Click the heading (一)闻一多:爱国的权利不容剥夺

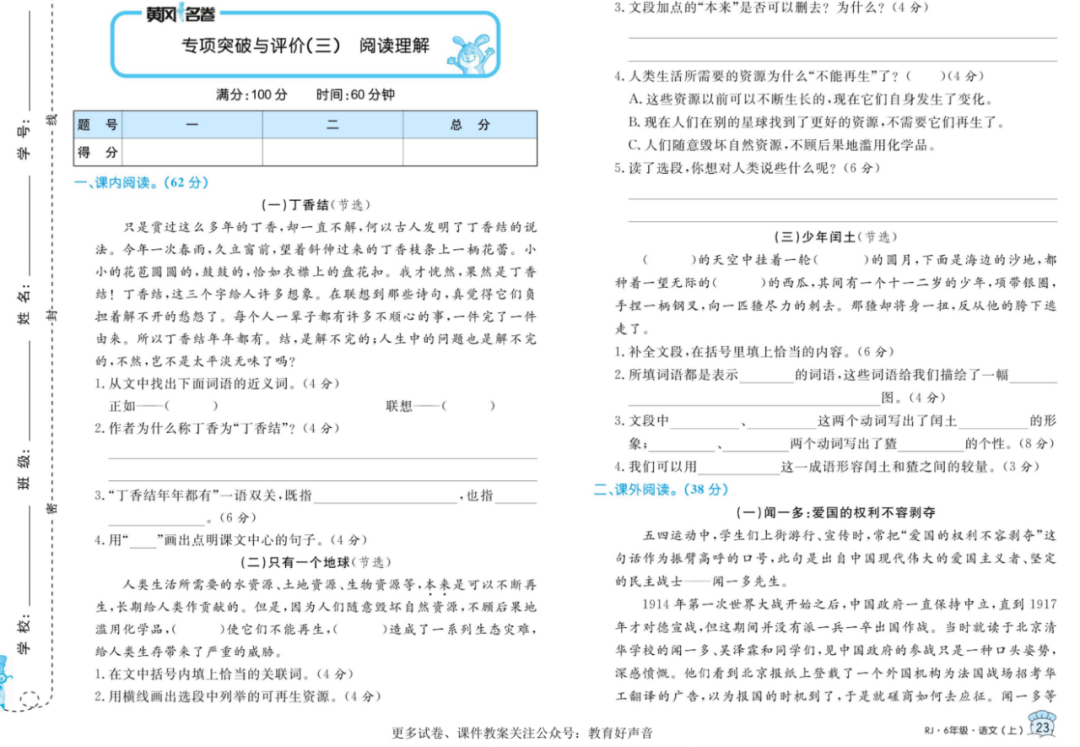(x=835, y=512)
